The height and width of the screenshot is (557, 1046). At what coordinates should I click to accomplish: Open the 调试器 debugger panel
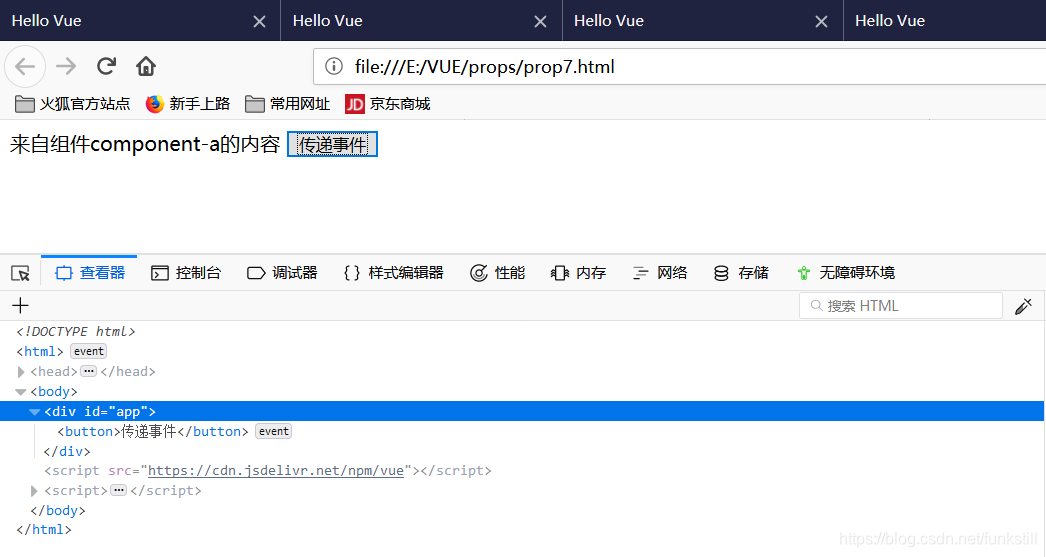[x=282, y=272]
